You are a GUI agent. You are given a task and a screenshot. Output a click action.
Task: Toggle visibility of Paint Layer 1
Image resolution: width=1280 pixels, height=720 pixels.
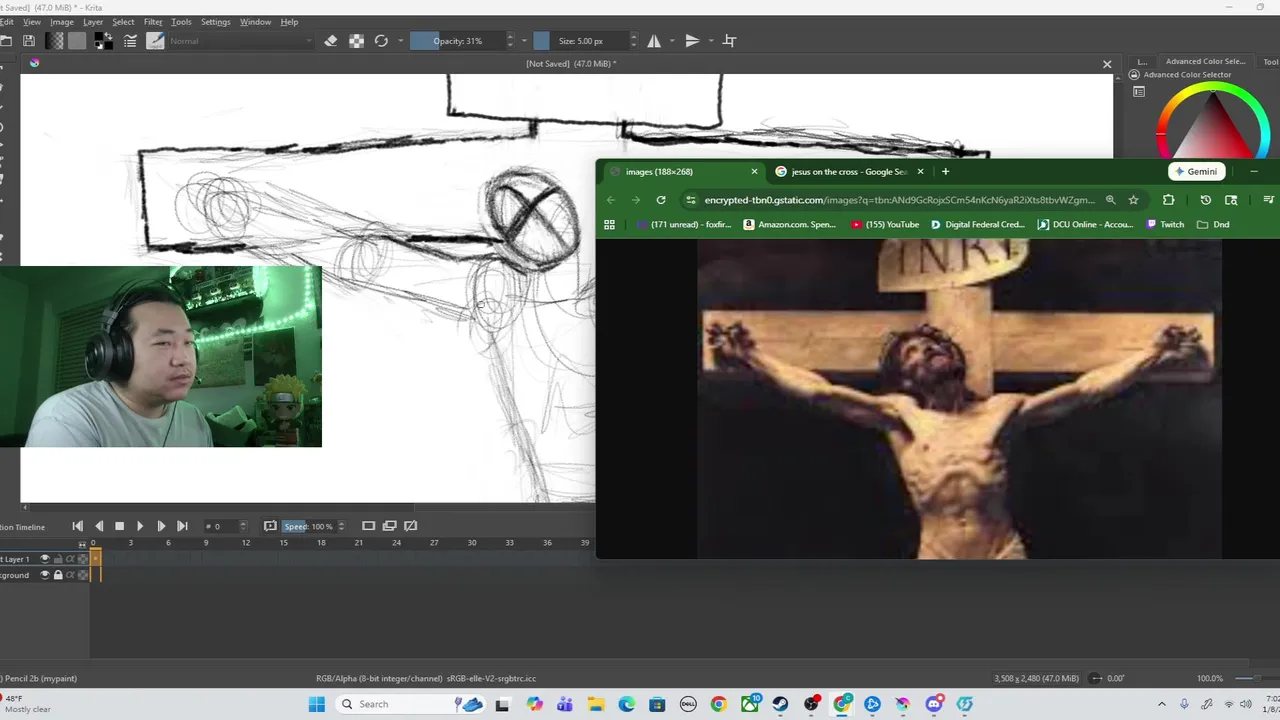pyautogui.click(x=44, y=559)
